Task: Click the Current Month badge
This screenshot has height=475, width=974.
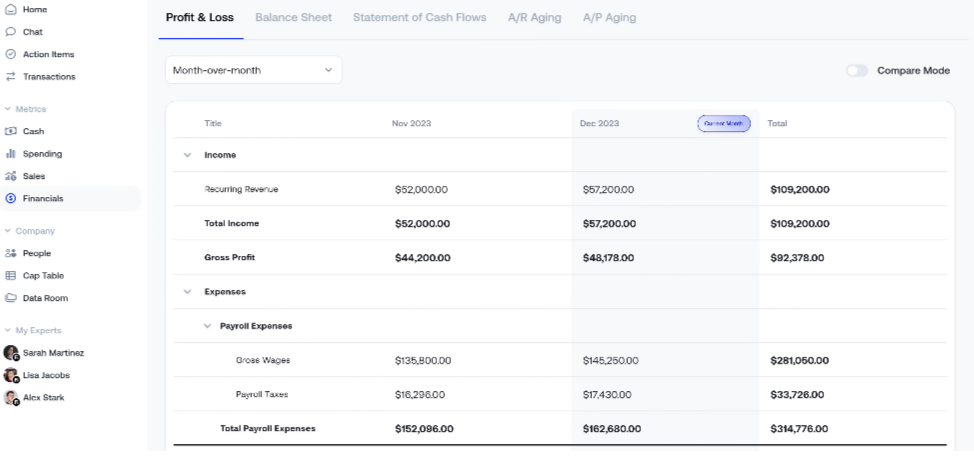Action: point(723,123)
